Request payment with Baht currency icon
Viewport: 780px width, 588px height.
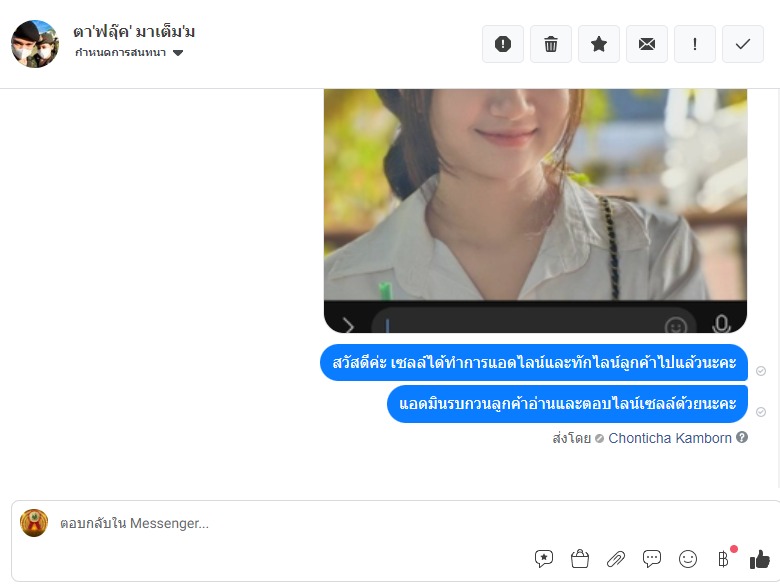pyautogui.click(x=723, y=559)
